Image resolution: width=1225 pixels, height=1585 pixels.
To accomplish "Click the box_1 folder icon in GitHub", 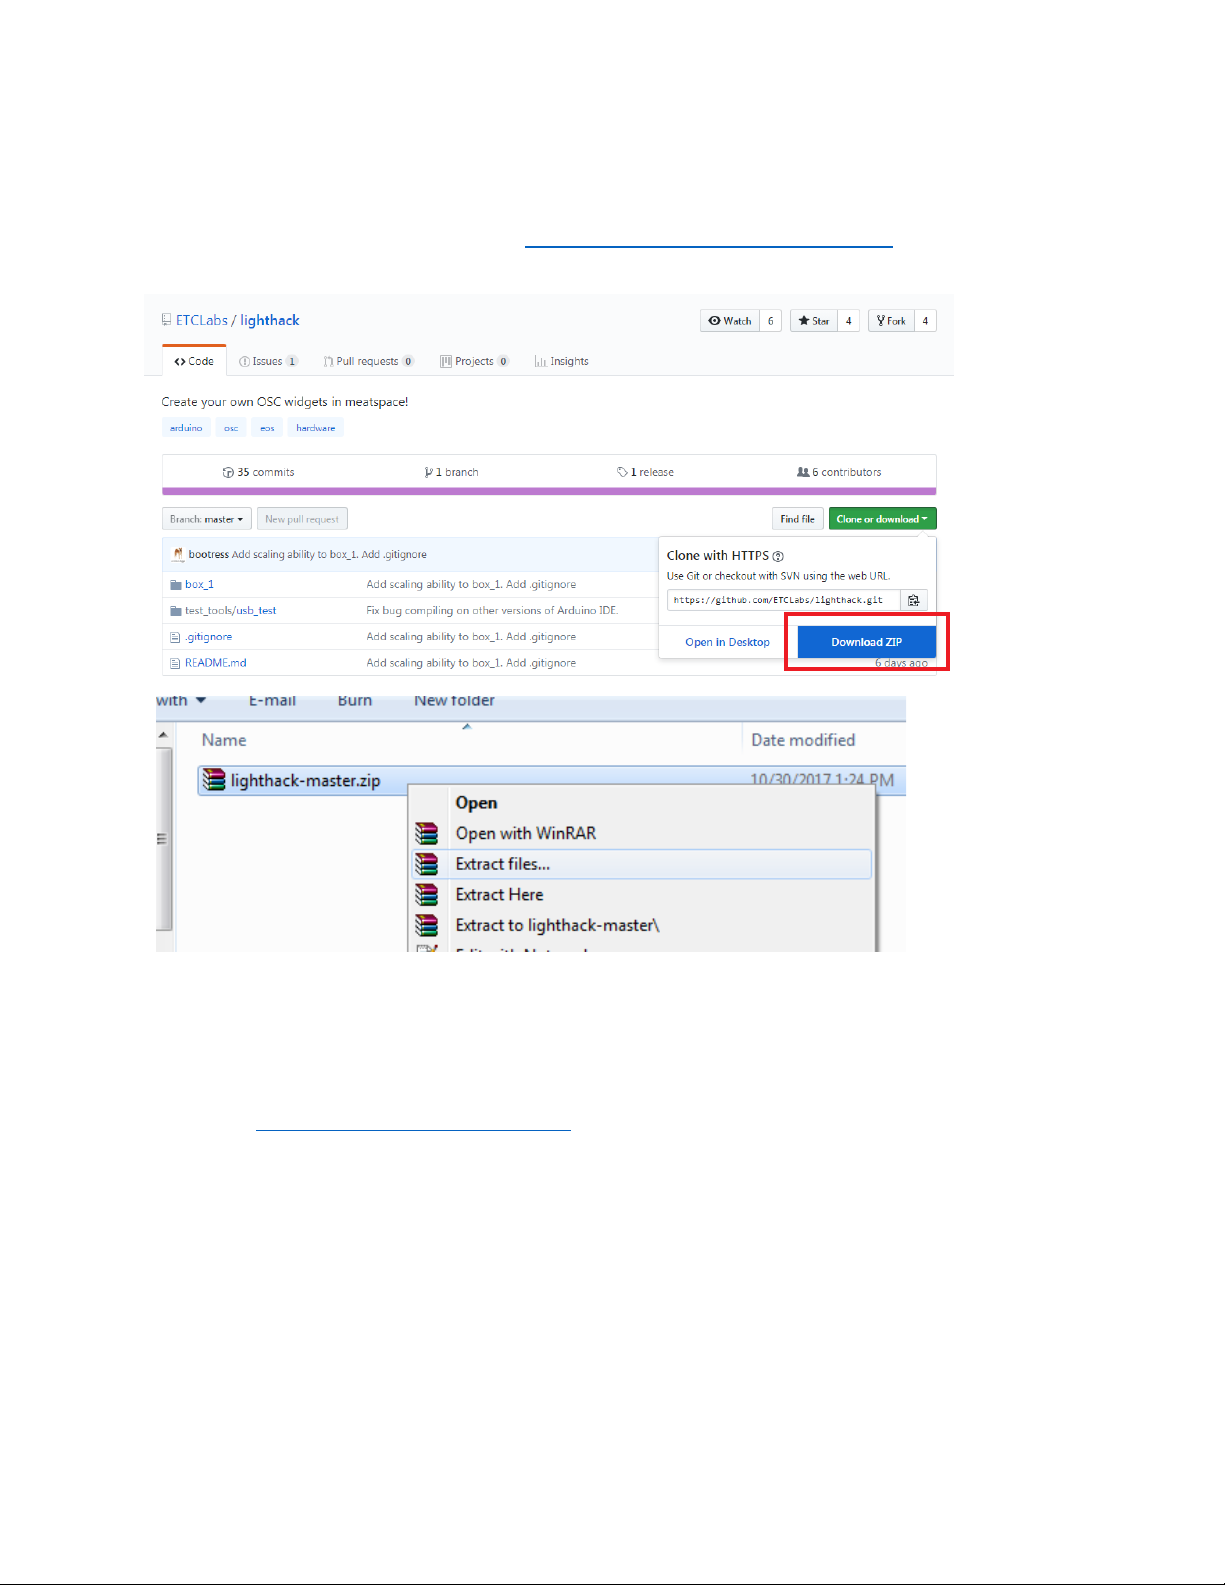I will 176,584.
